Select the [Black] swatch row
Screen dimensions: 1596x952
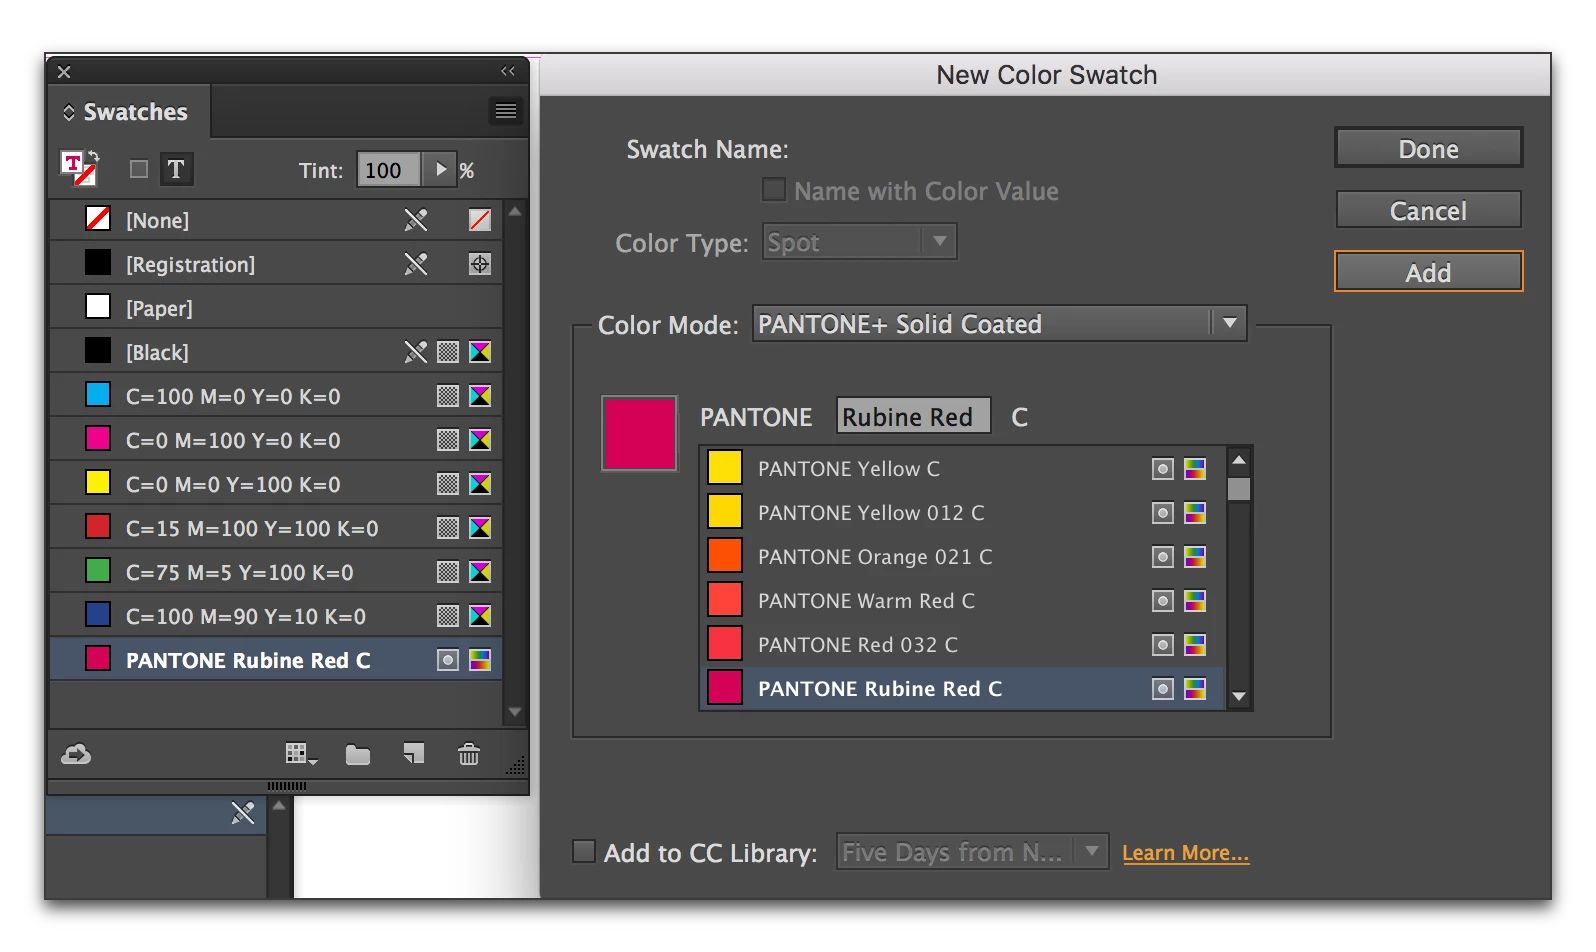click(x=276, y=352)
